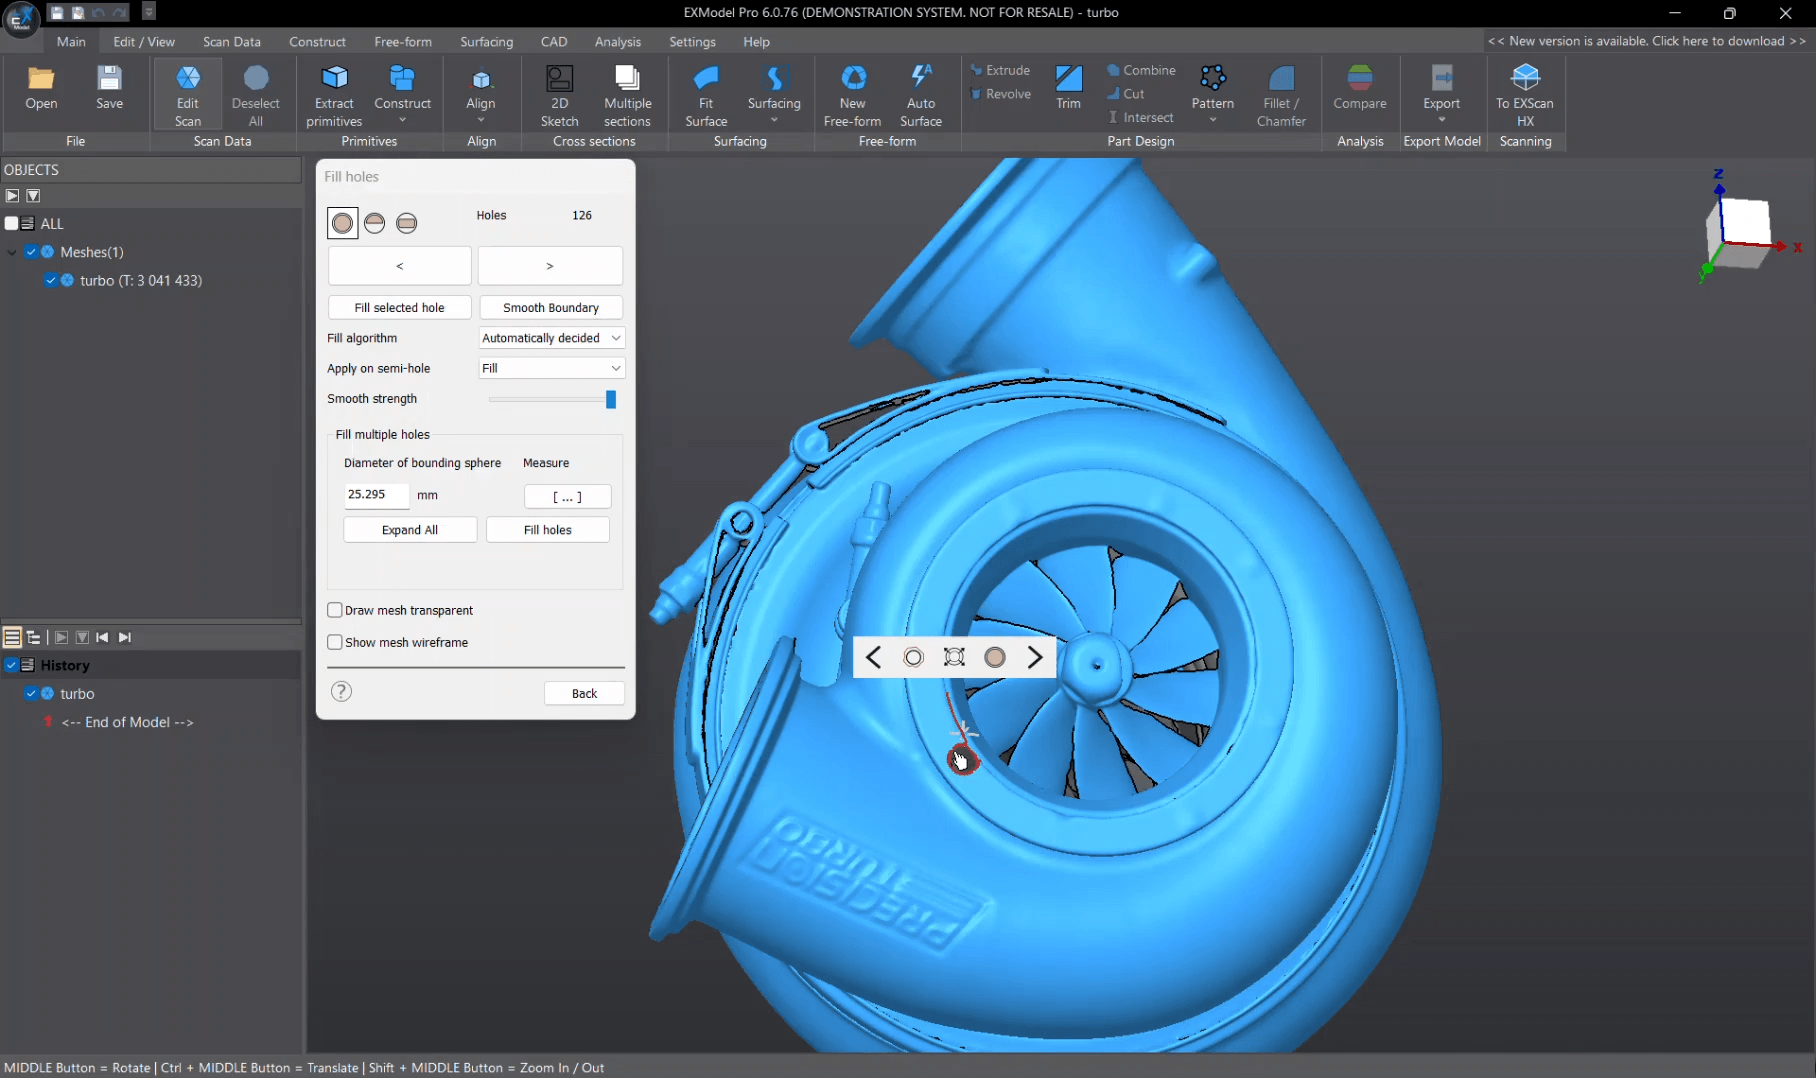Open the Apply on semi-hole dropdown

(x=551, y=368)
